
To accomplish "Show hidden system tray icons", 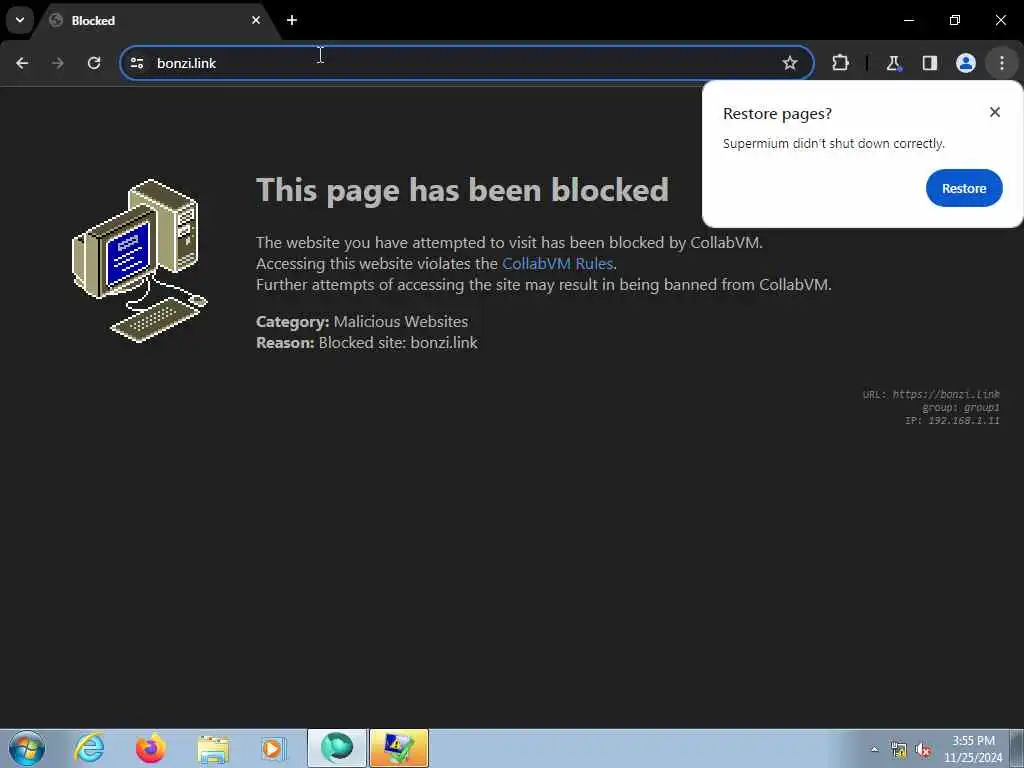I will tap(874, 749).
